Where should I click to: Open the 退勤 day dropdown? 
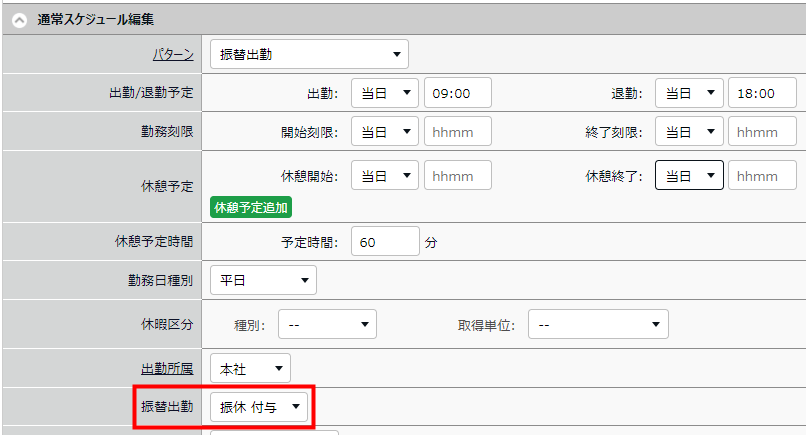689,93
